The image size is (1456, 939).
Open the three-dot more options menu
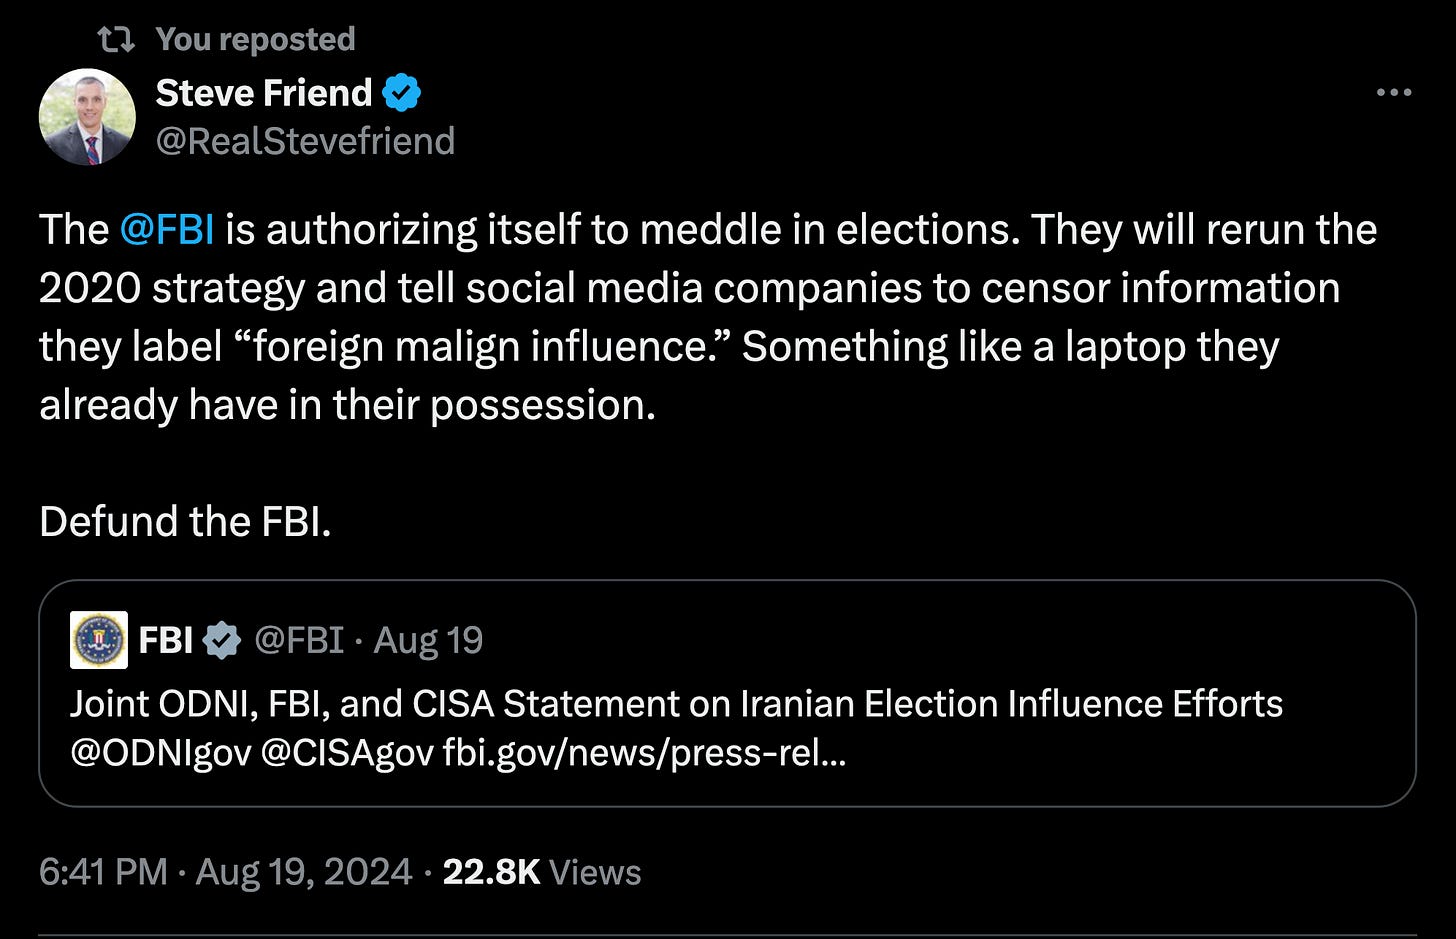(x=1394, y=93)
